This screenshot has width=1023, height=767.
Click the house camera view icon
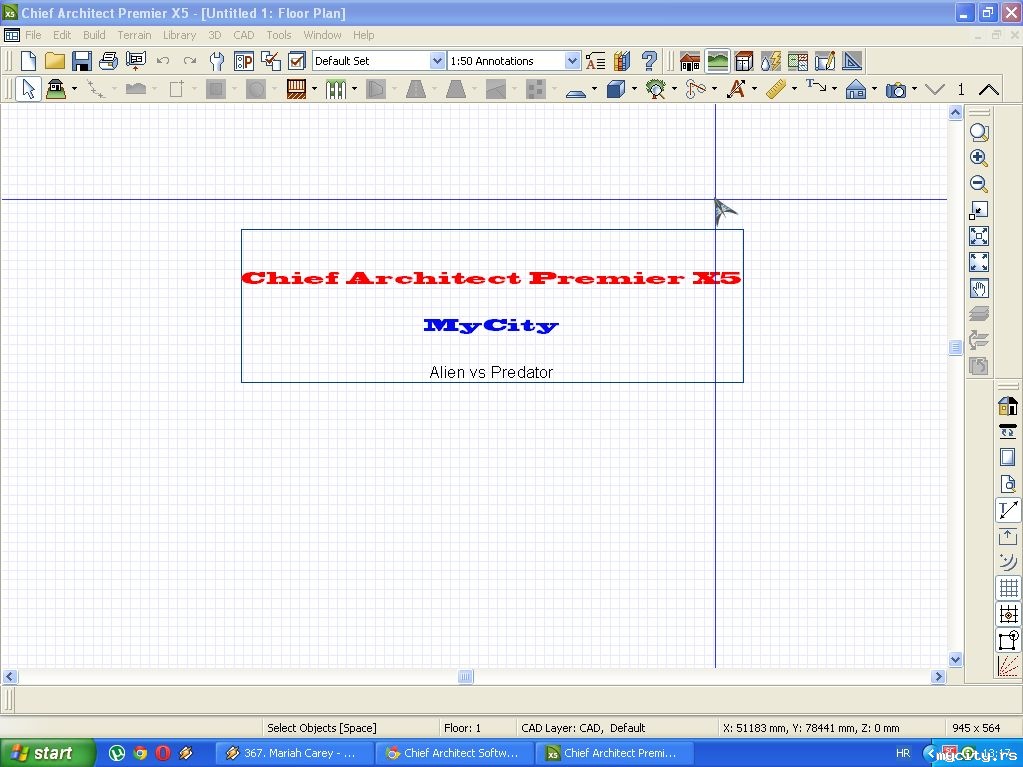point(690,61)
